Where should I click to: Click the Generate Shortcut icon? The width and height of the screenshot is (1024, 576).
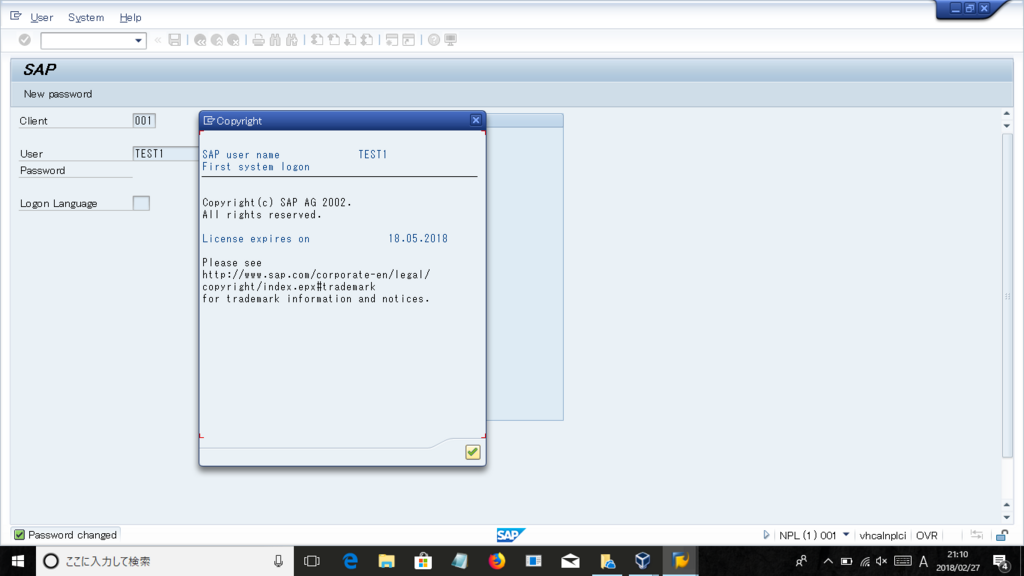pos(409,40)
